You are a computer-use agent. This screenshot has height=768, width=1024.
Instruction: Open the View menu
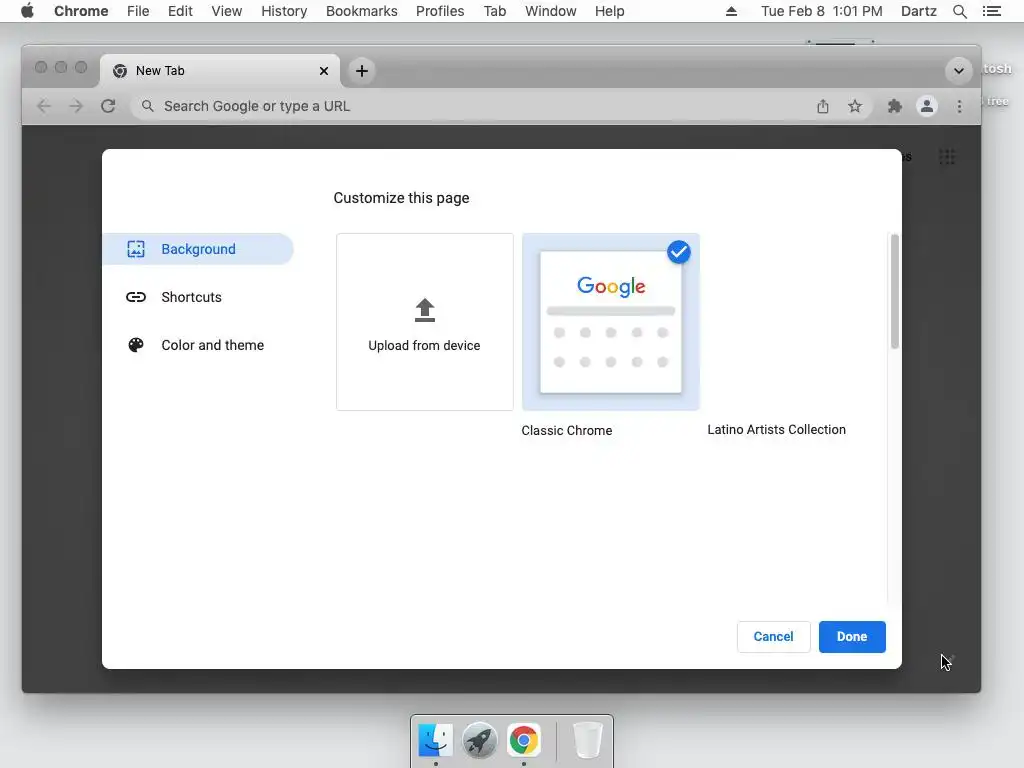coord(227,11)
